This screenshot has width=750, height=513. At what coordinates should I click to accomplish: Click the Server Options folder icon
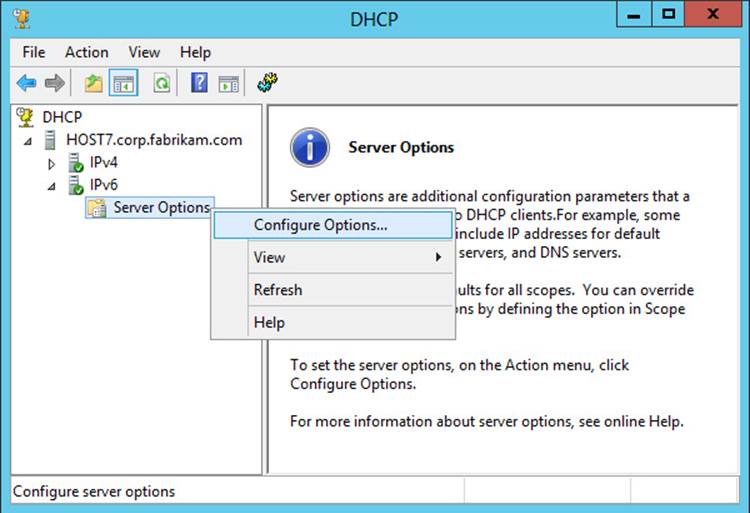97,208
